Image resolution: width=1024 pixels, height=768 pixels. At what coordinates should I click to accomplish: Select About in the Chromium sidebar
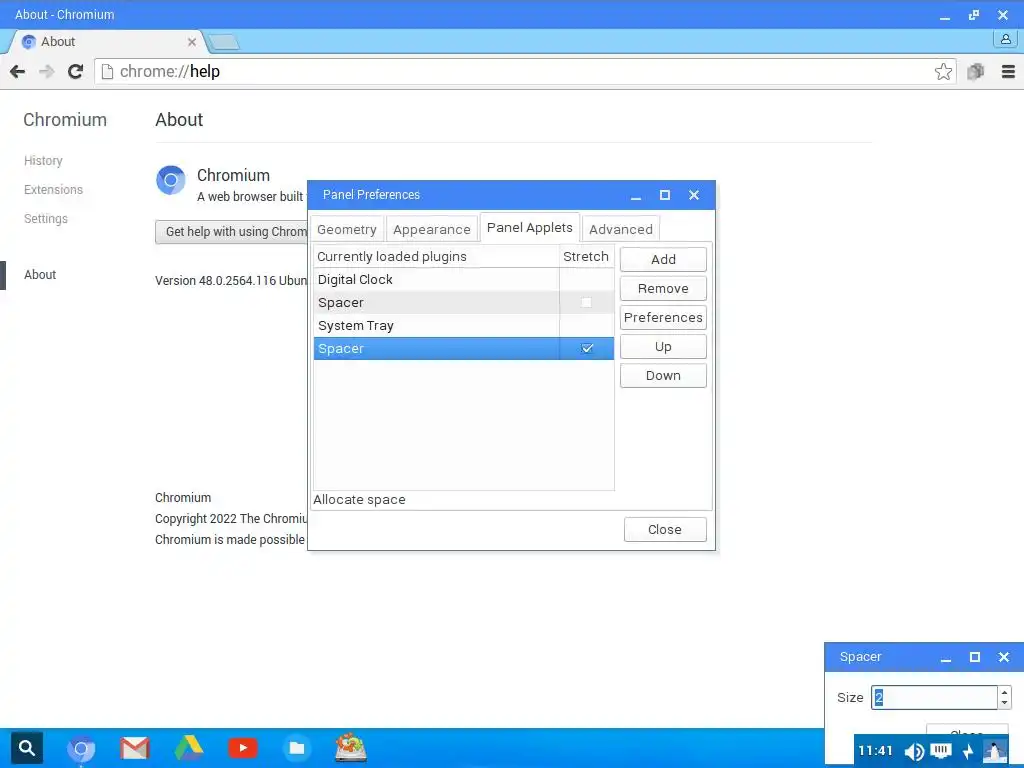[40, 274]
